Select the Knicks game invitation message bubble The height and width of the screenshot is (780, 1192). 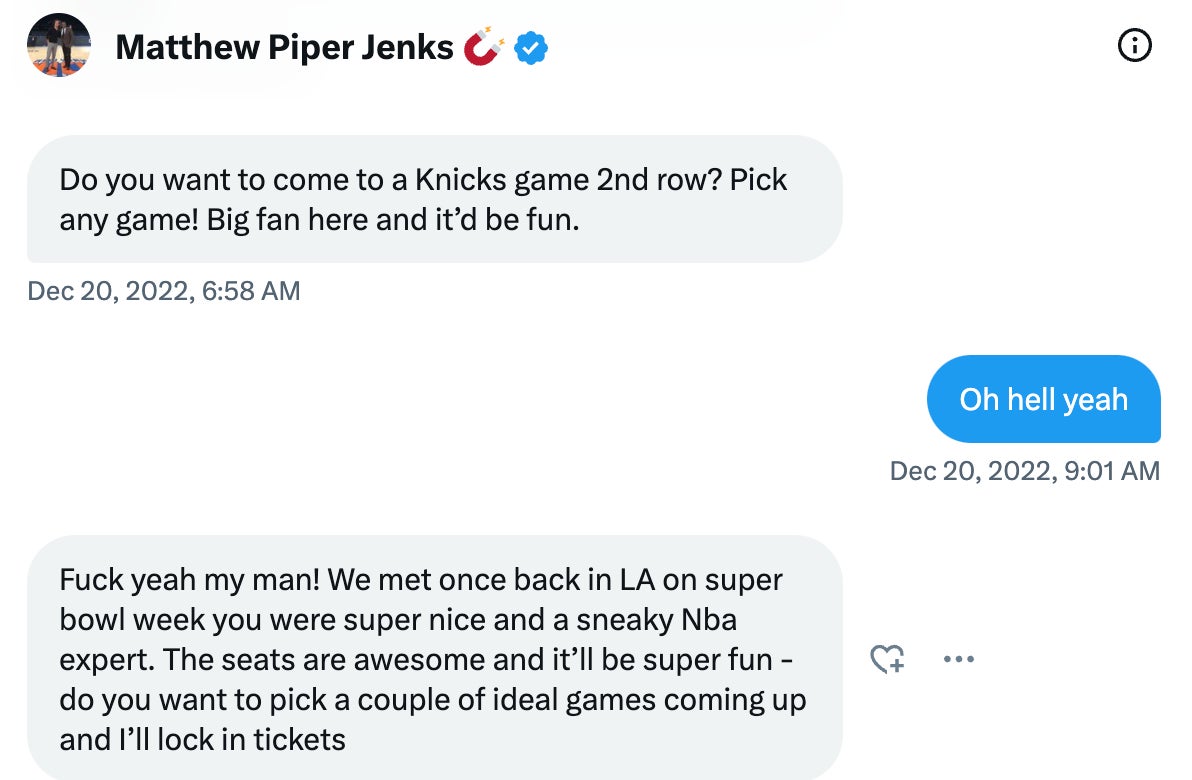click(x=434, y=199)
